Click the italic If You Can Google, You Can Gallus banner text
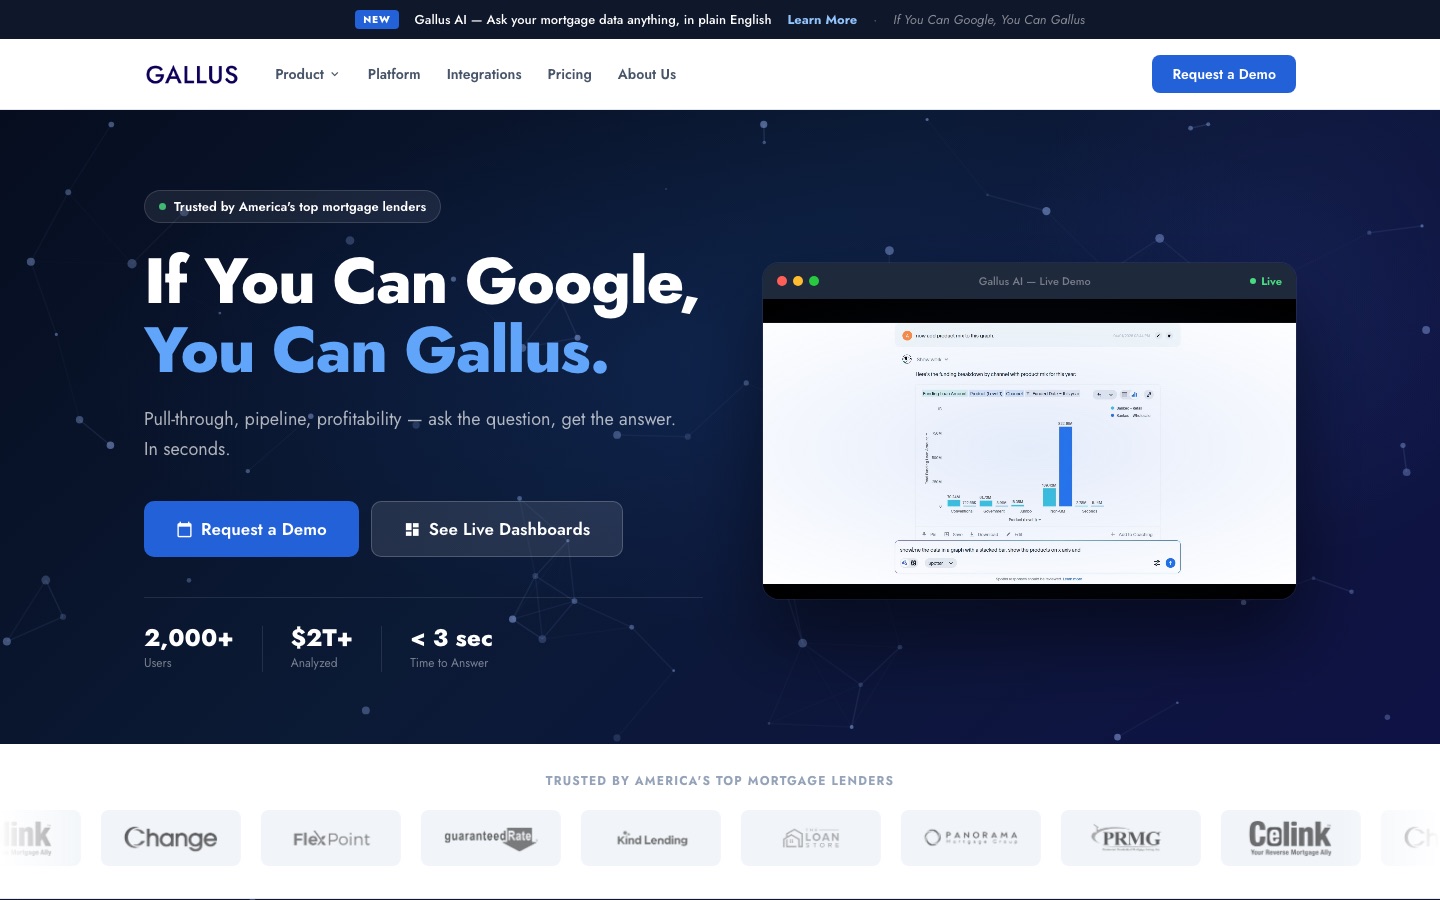 [989, 19]
